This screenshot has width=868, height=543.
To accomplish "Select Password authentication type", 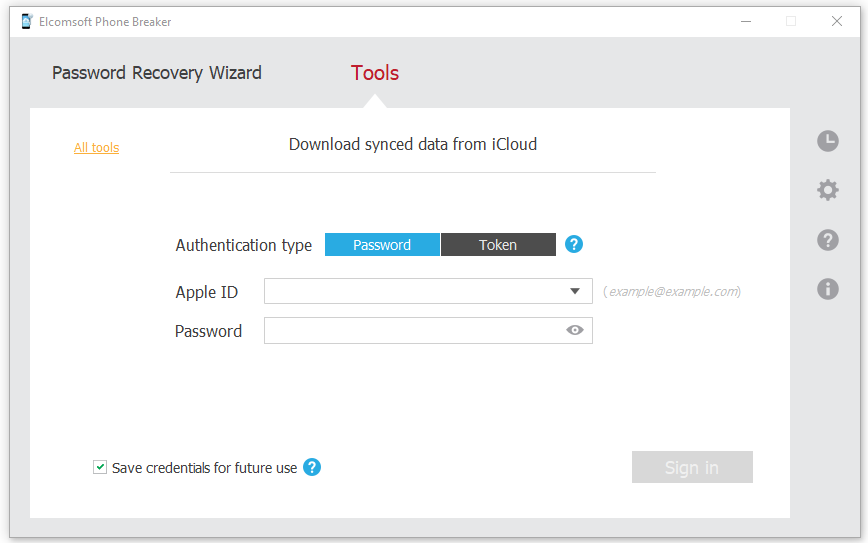I will coord(382,245).
